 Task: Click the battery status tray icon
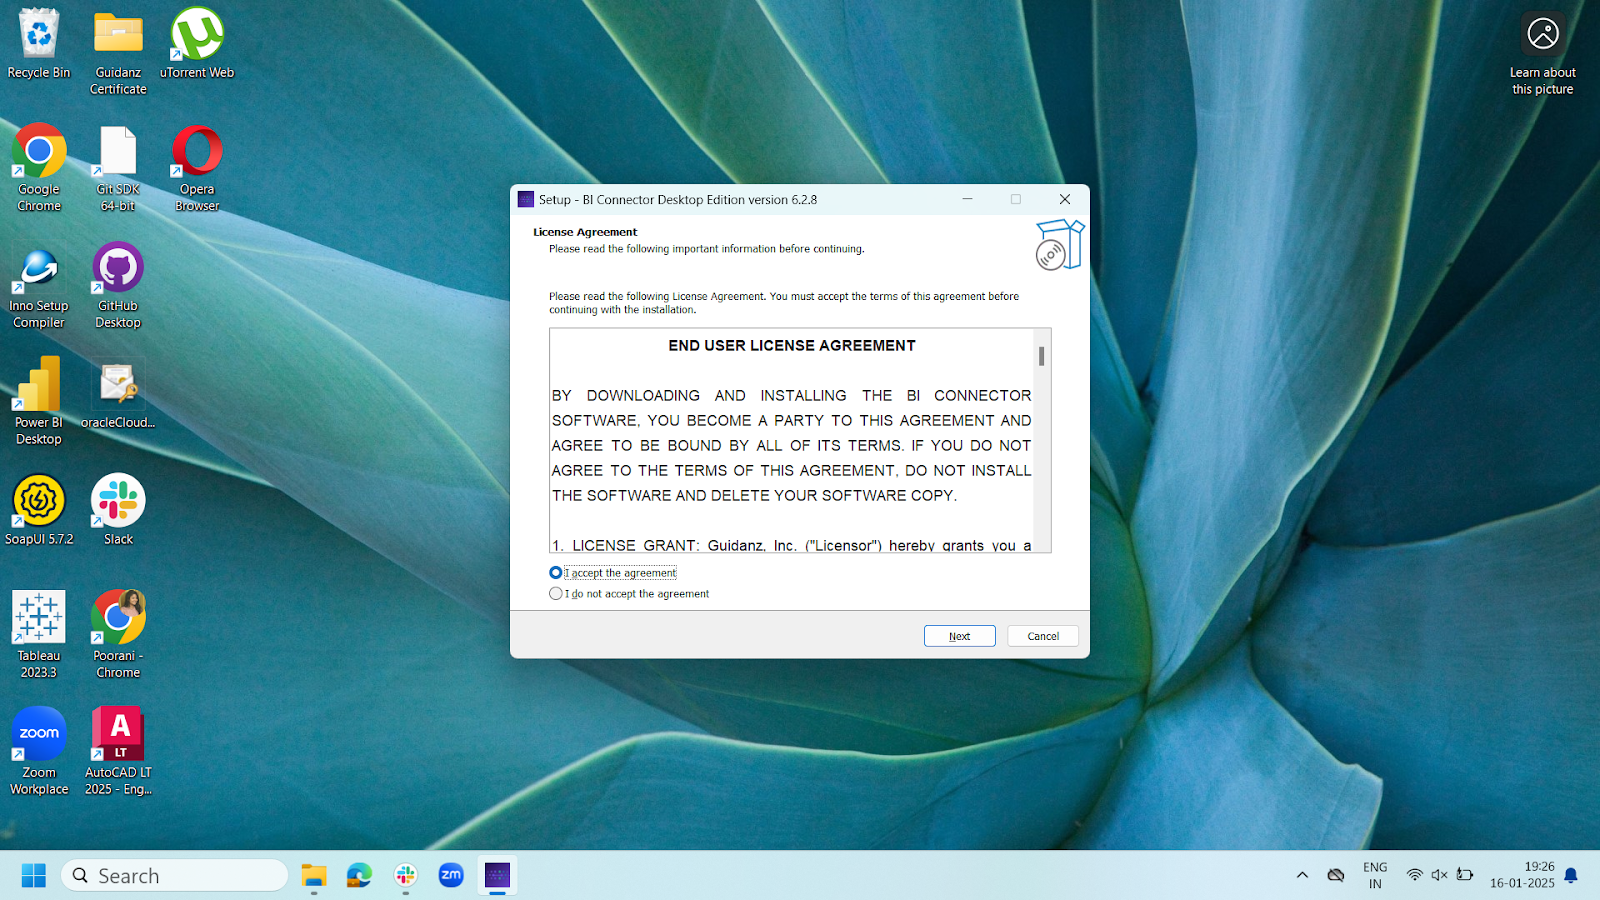pos(1465,875)
